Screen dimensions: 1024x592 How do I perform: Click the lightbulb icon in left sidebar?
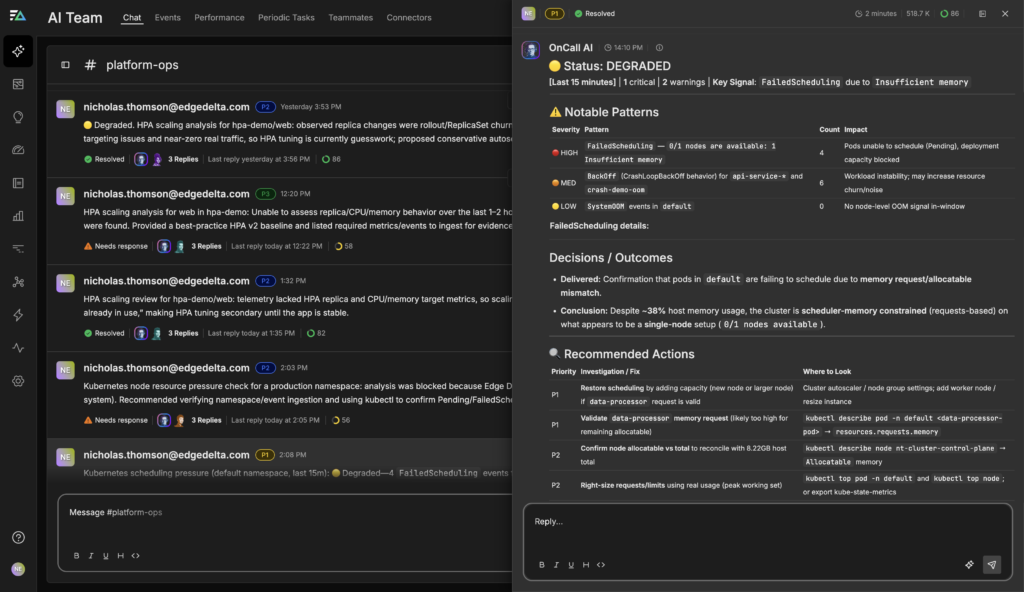[18, 117]
